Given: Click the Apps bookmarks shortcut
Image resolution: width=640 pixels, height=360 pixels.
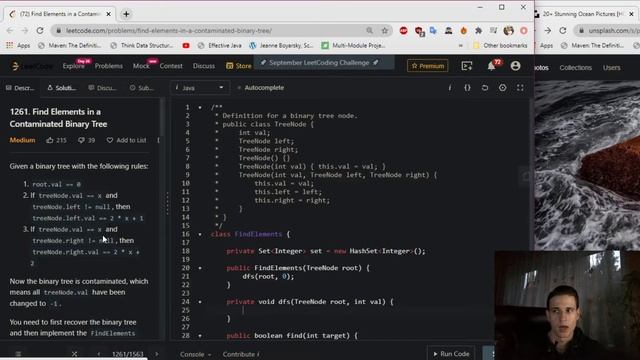Looking at the screenshot, I should coord(18,45).
